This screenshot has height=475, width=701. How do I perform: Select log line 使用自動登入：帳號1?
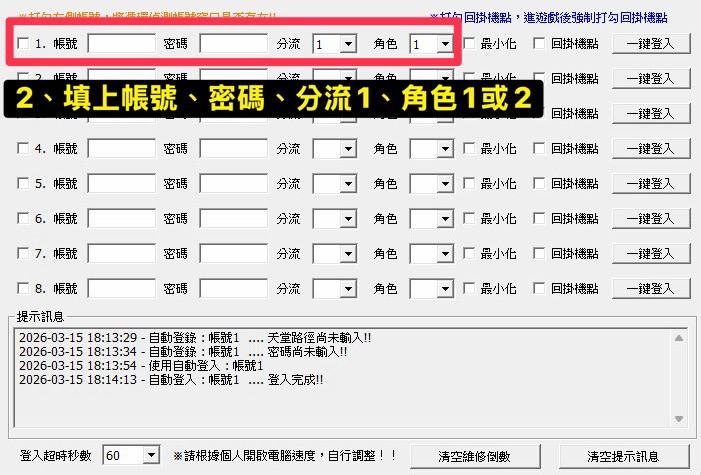click(x=141, y=365)
